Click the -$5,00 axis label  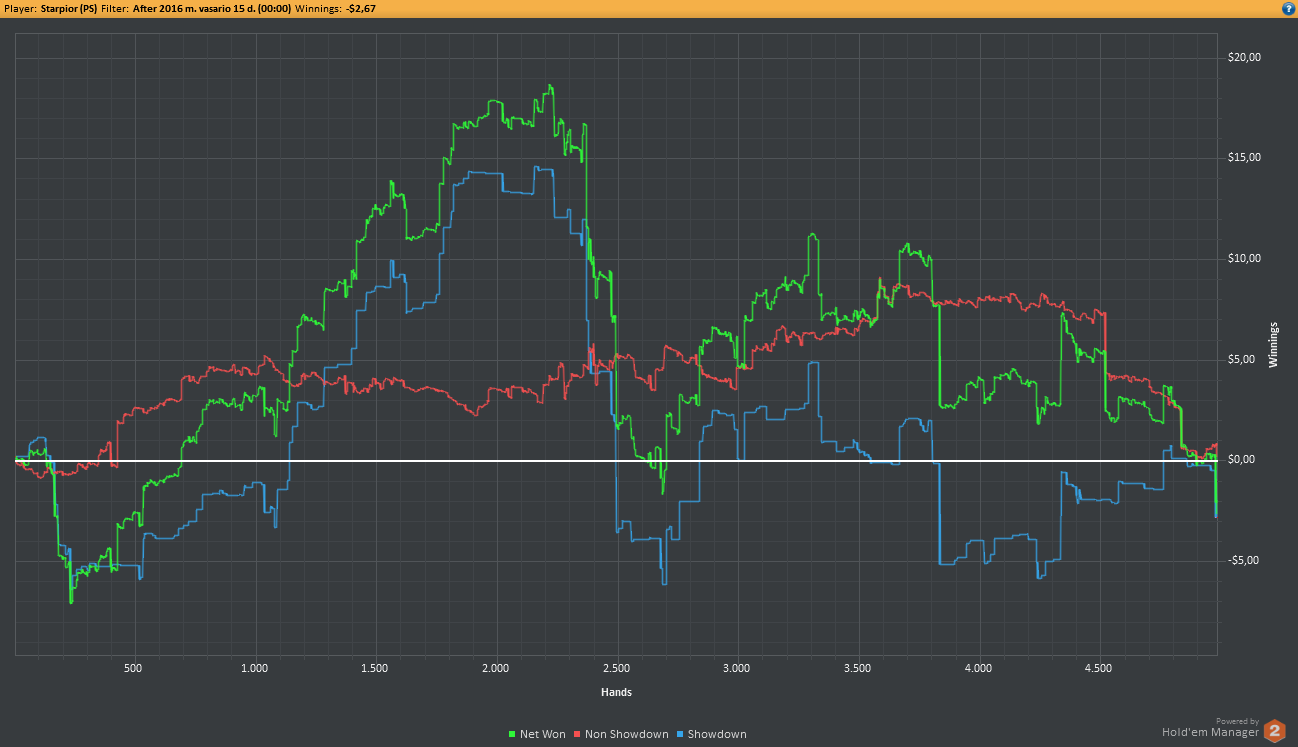[x=1243, y=561]
